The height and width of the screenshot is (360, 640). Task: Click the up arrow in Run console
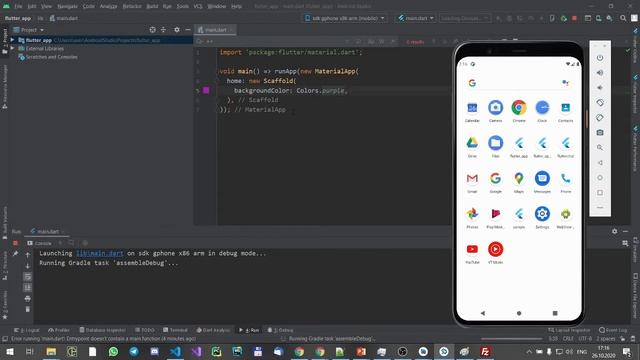[x=27, y=255]
